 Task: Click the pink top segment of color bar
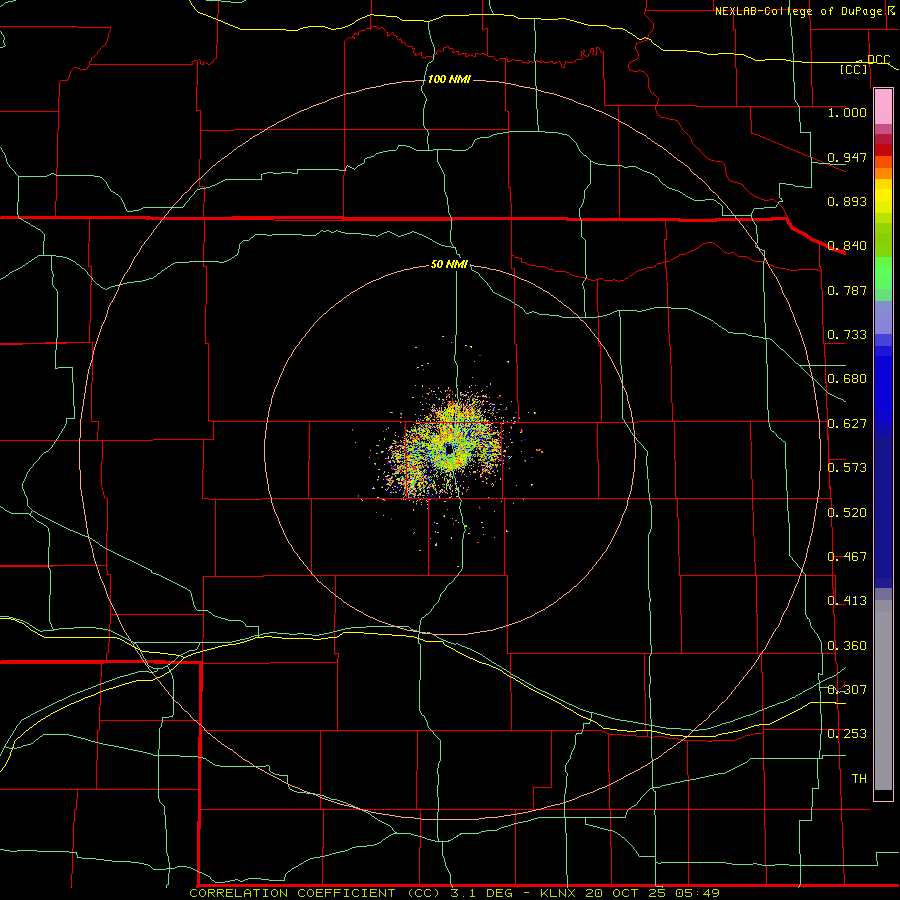pos(883,107)
